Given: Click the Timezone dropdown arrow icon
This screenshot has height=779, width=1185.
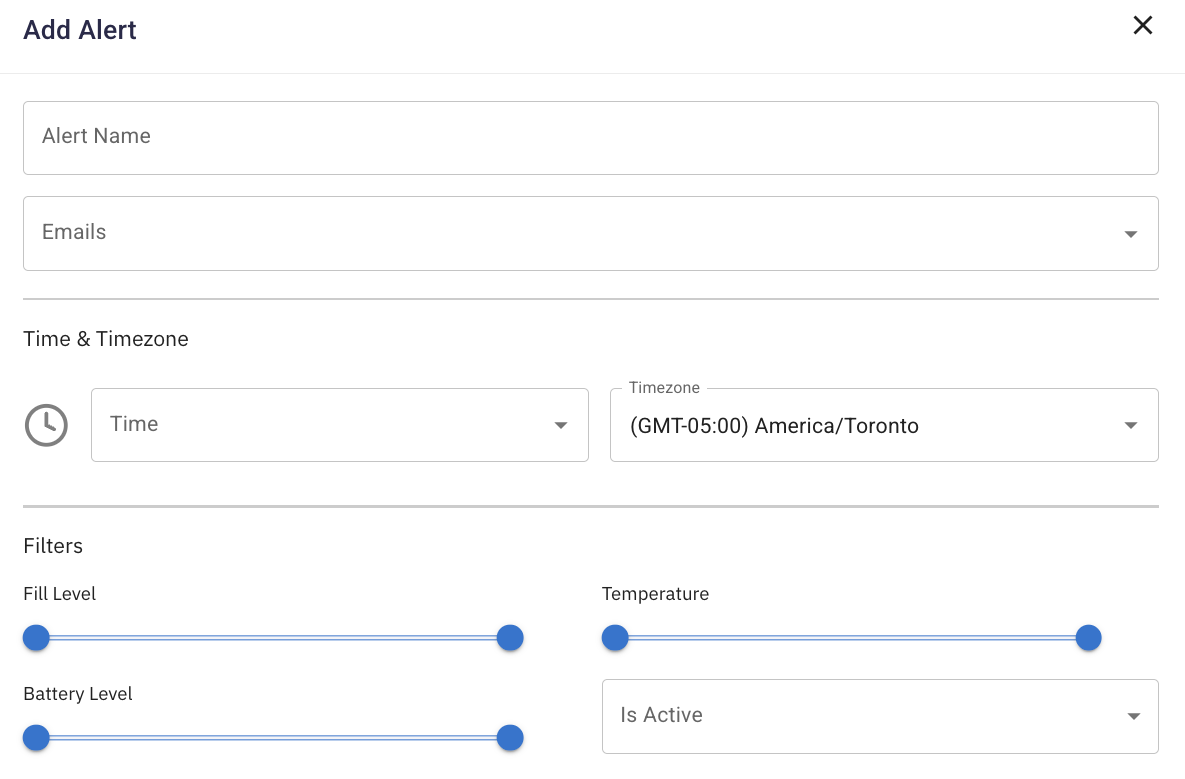Looking at the screenshot, I should [x=1131, y=426].
